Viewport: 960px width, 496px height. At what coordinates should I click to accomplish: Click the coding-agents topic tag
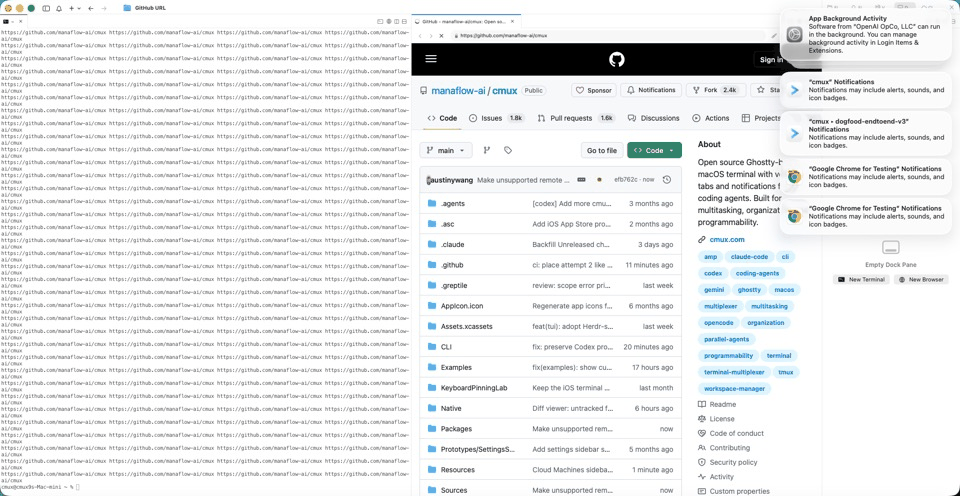[x=757, y=273]
